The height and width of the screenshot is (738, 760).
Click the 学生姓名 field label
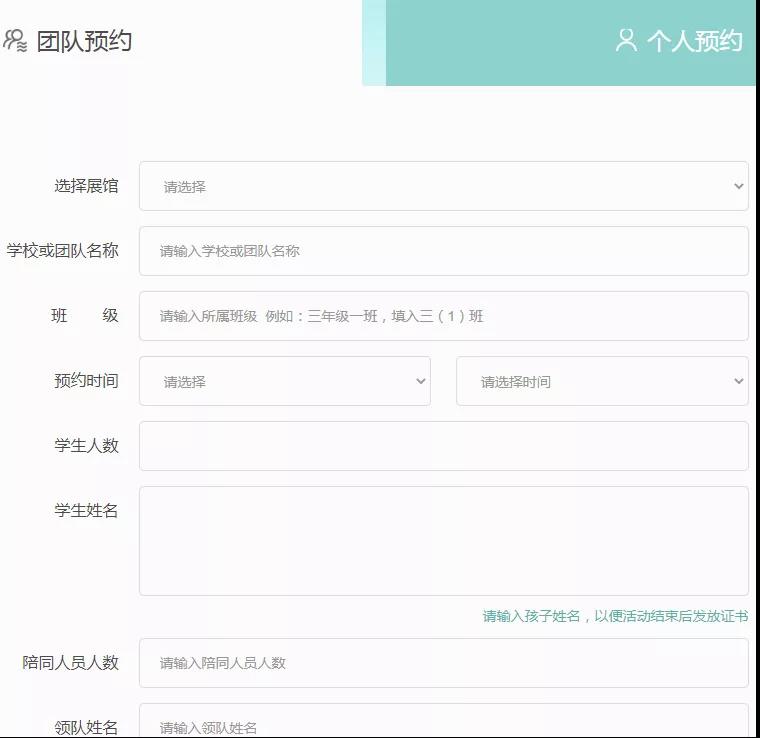click(86, 511)
